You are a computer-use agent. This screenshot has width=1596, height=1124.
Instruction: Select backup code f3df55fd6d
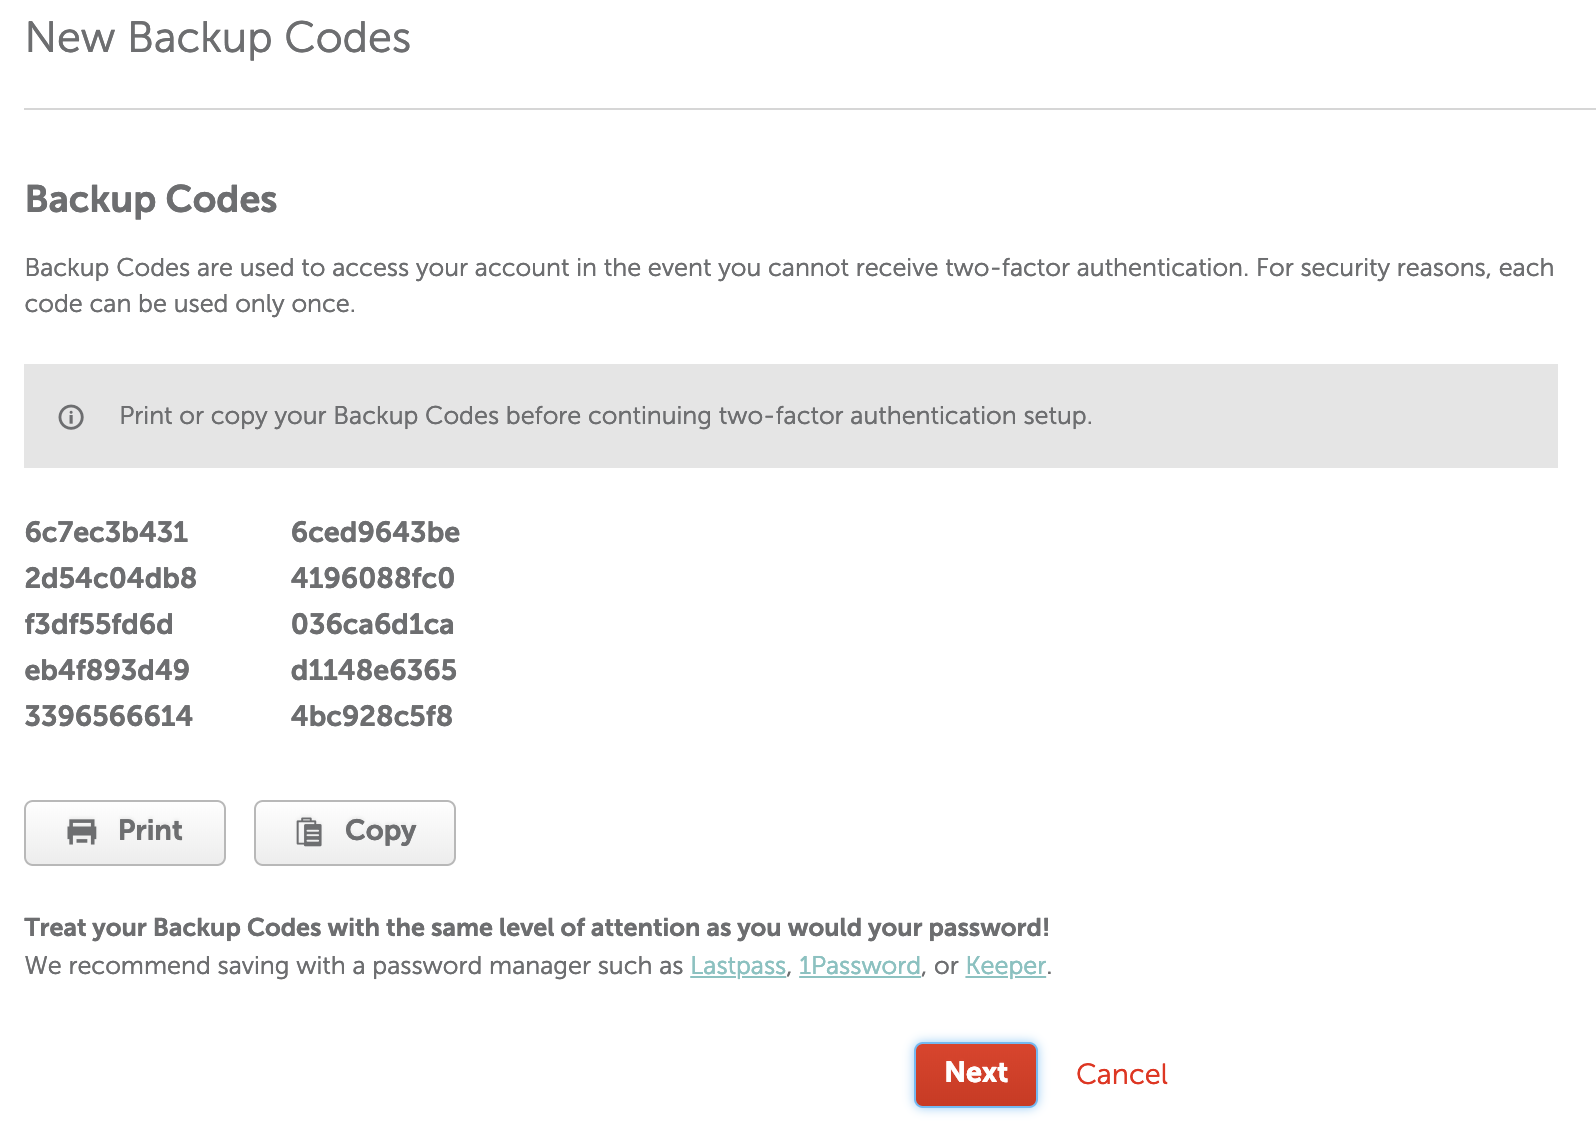(99, 624)
